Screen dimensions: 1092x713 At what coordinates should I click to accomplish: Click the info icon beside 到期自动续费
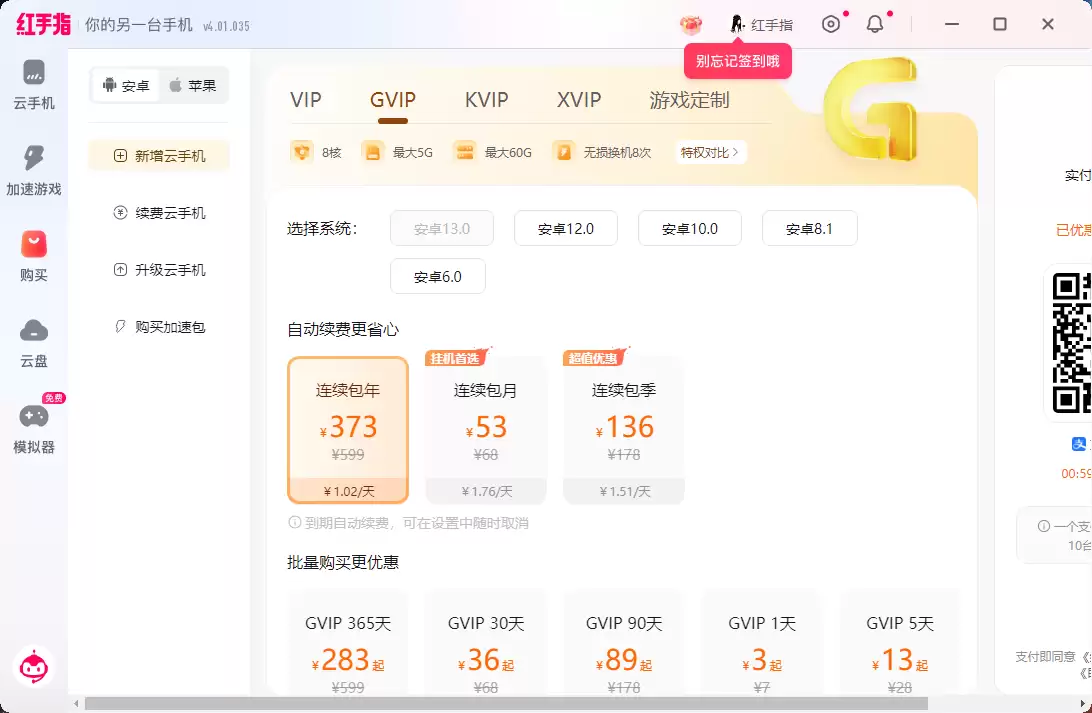tap(294, 522)
